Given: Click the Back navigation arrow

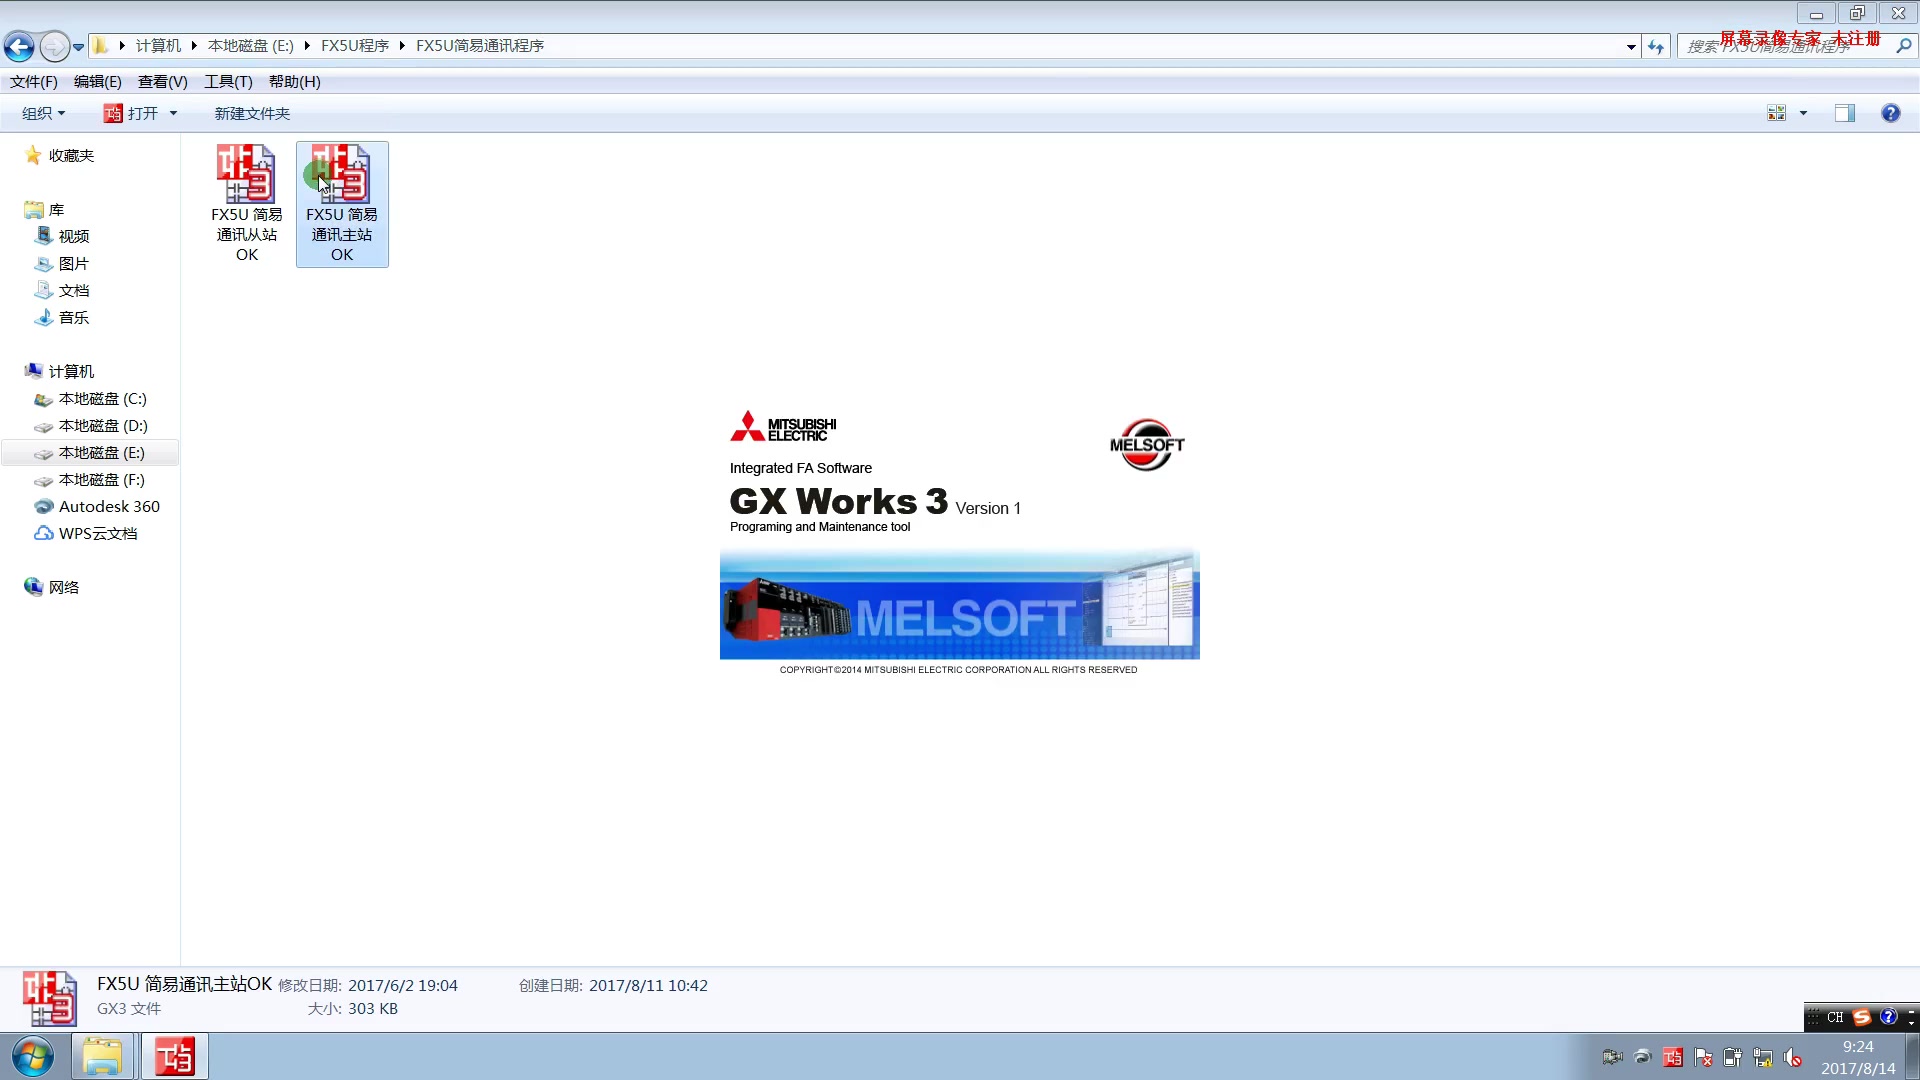Looking at the screenshot, I should 19,46.
